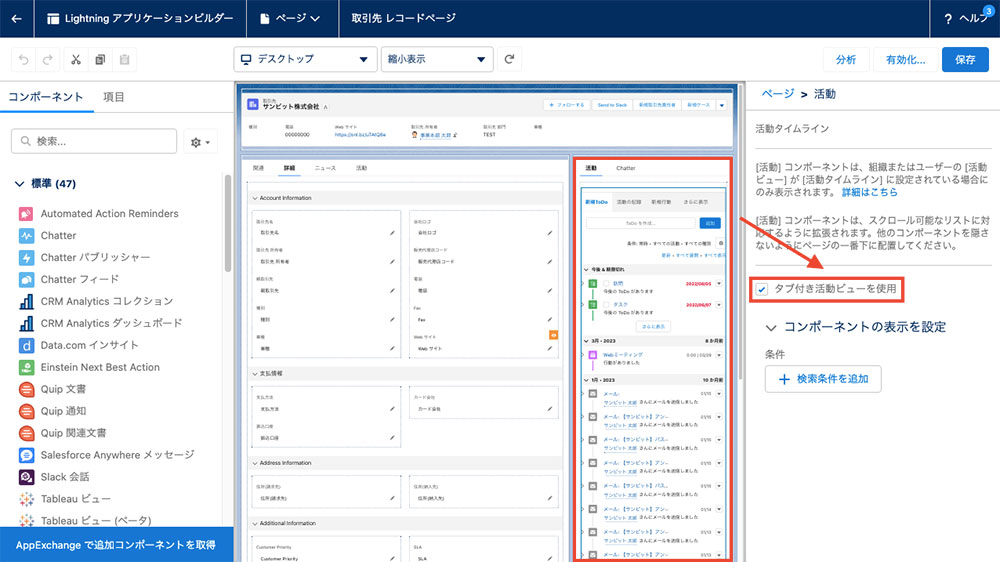Click AppExchange で追加コンポーネントを取得 button
The image size is (1000, 562).
click(116, 545)
